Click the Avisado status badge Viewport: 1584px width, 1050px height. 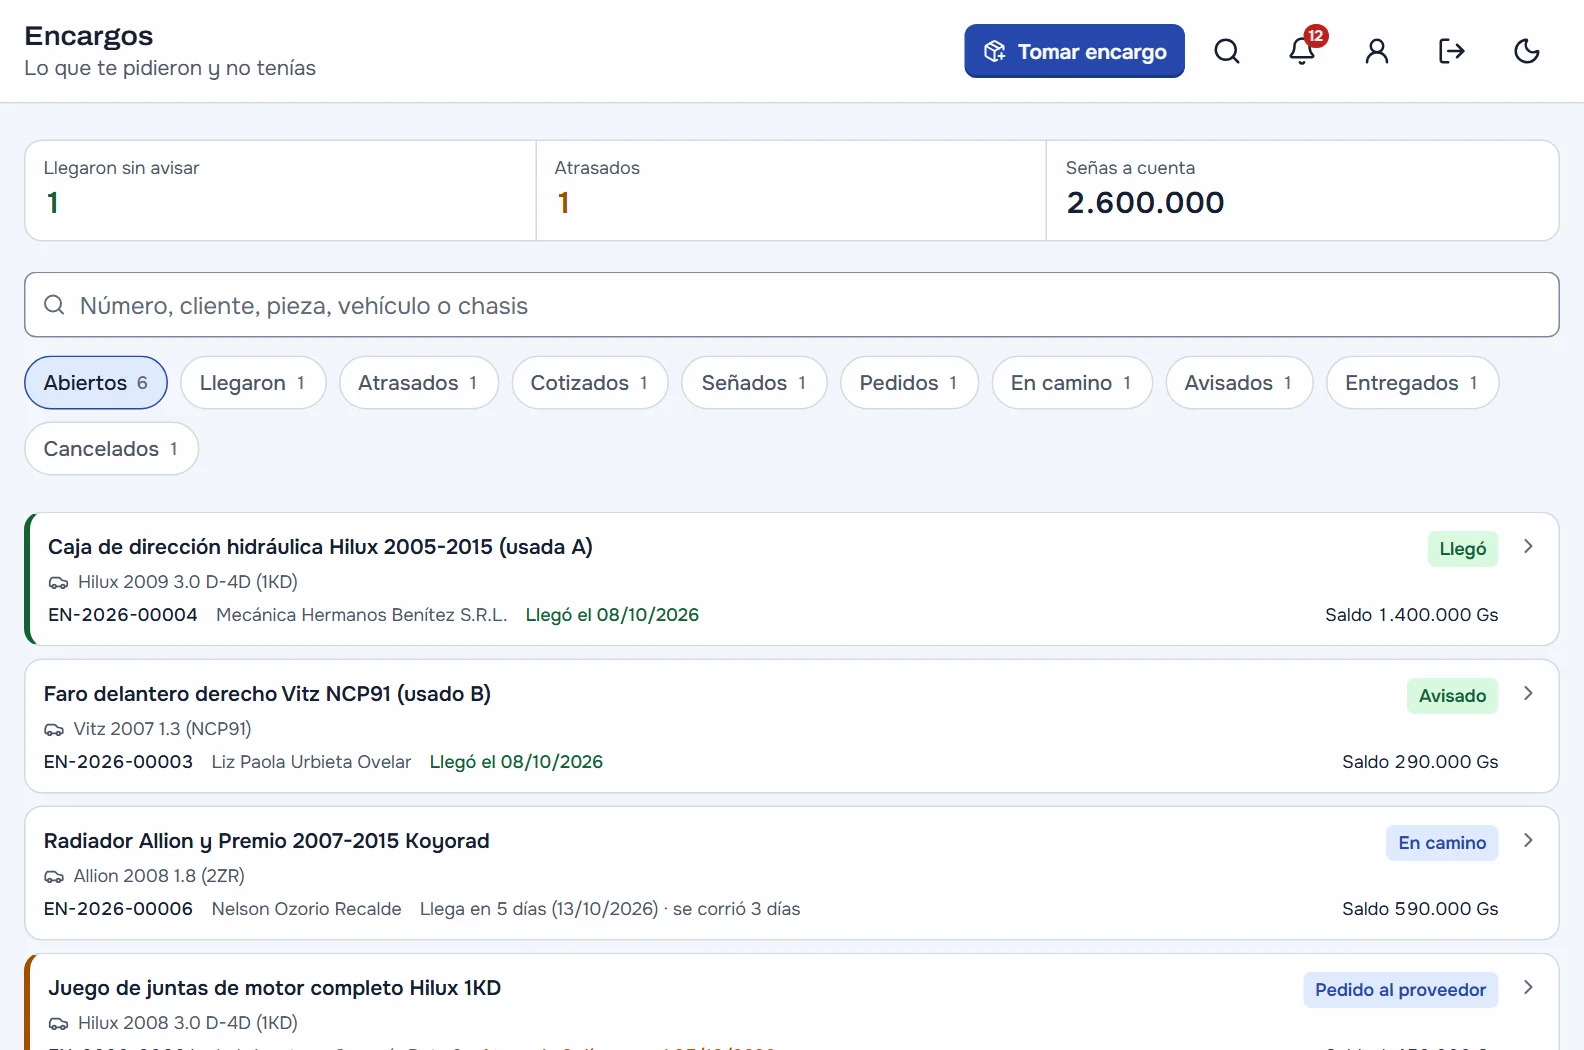coord(1452,696)
